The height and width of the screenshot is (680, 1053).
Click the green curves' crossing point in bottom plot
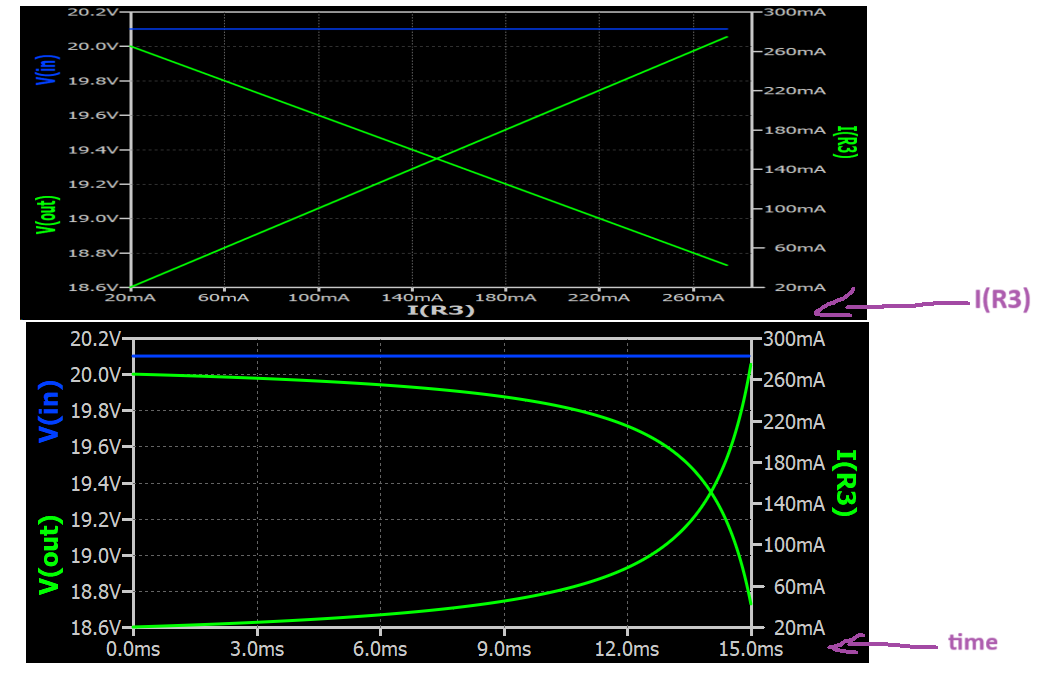coord(711,493)
